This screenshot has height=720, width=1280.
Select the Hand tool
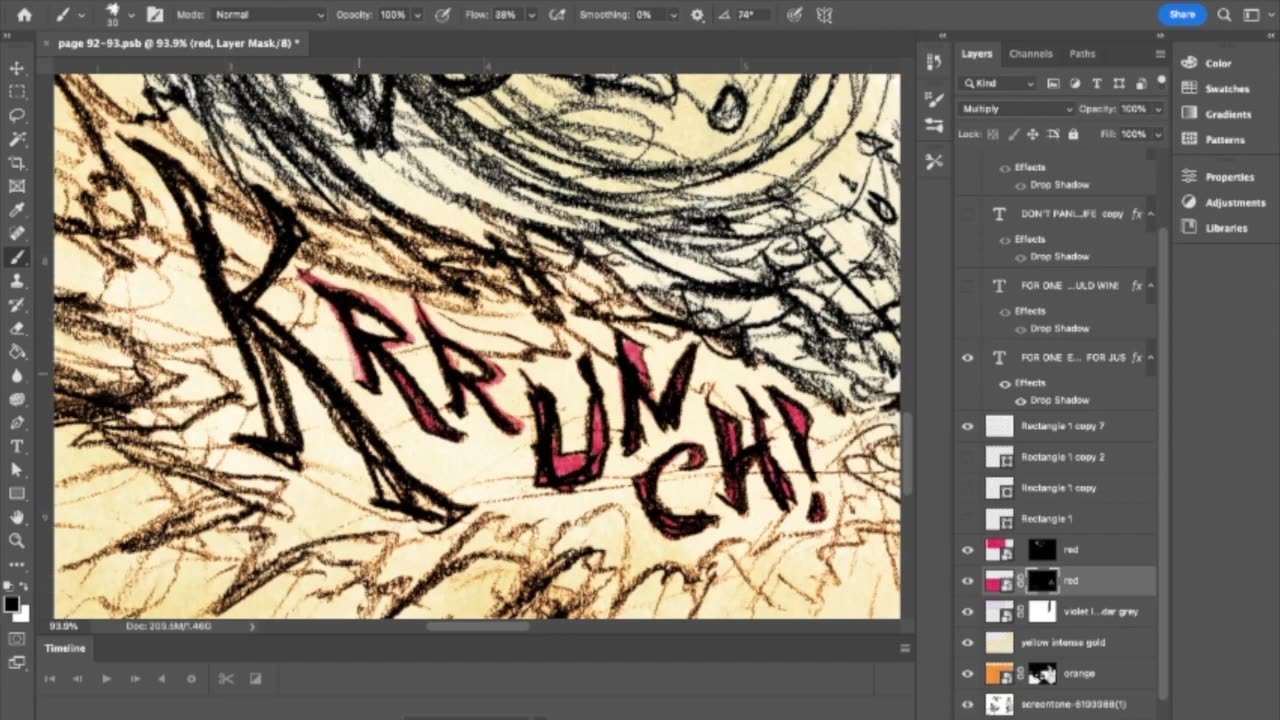[x=17, y=517]
